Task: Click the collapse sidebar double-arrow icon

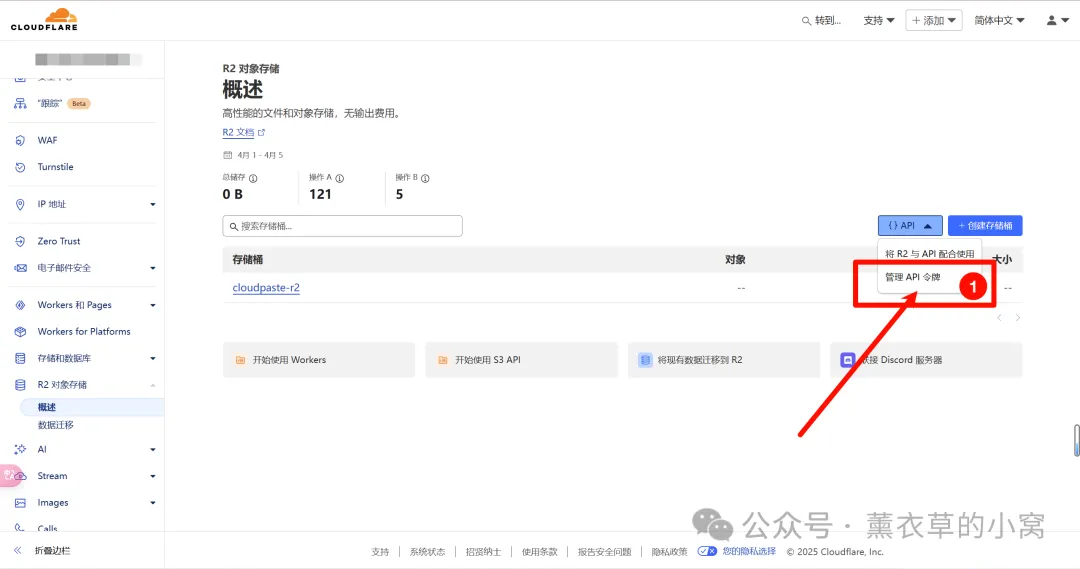Action: 18,550
